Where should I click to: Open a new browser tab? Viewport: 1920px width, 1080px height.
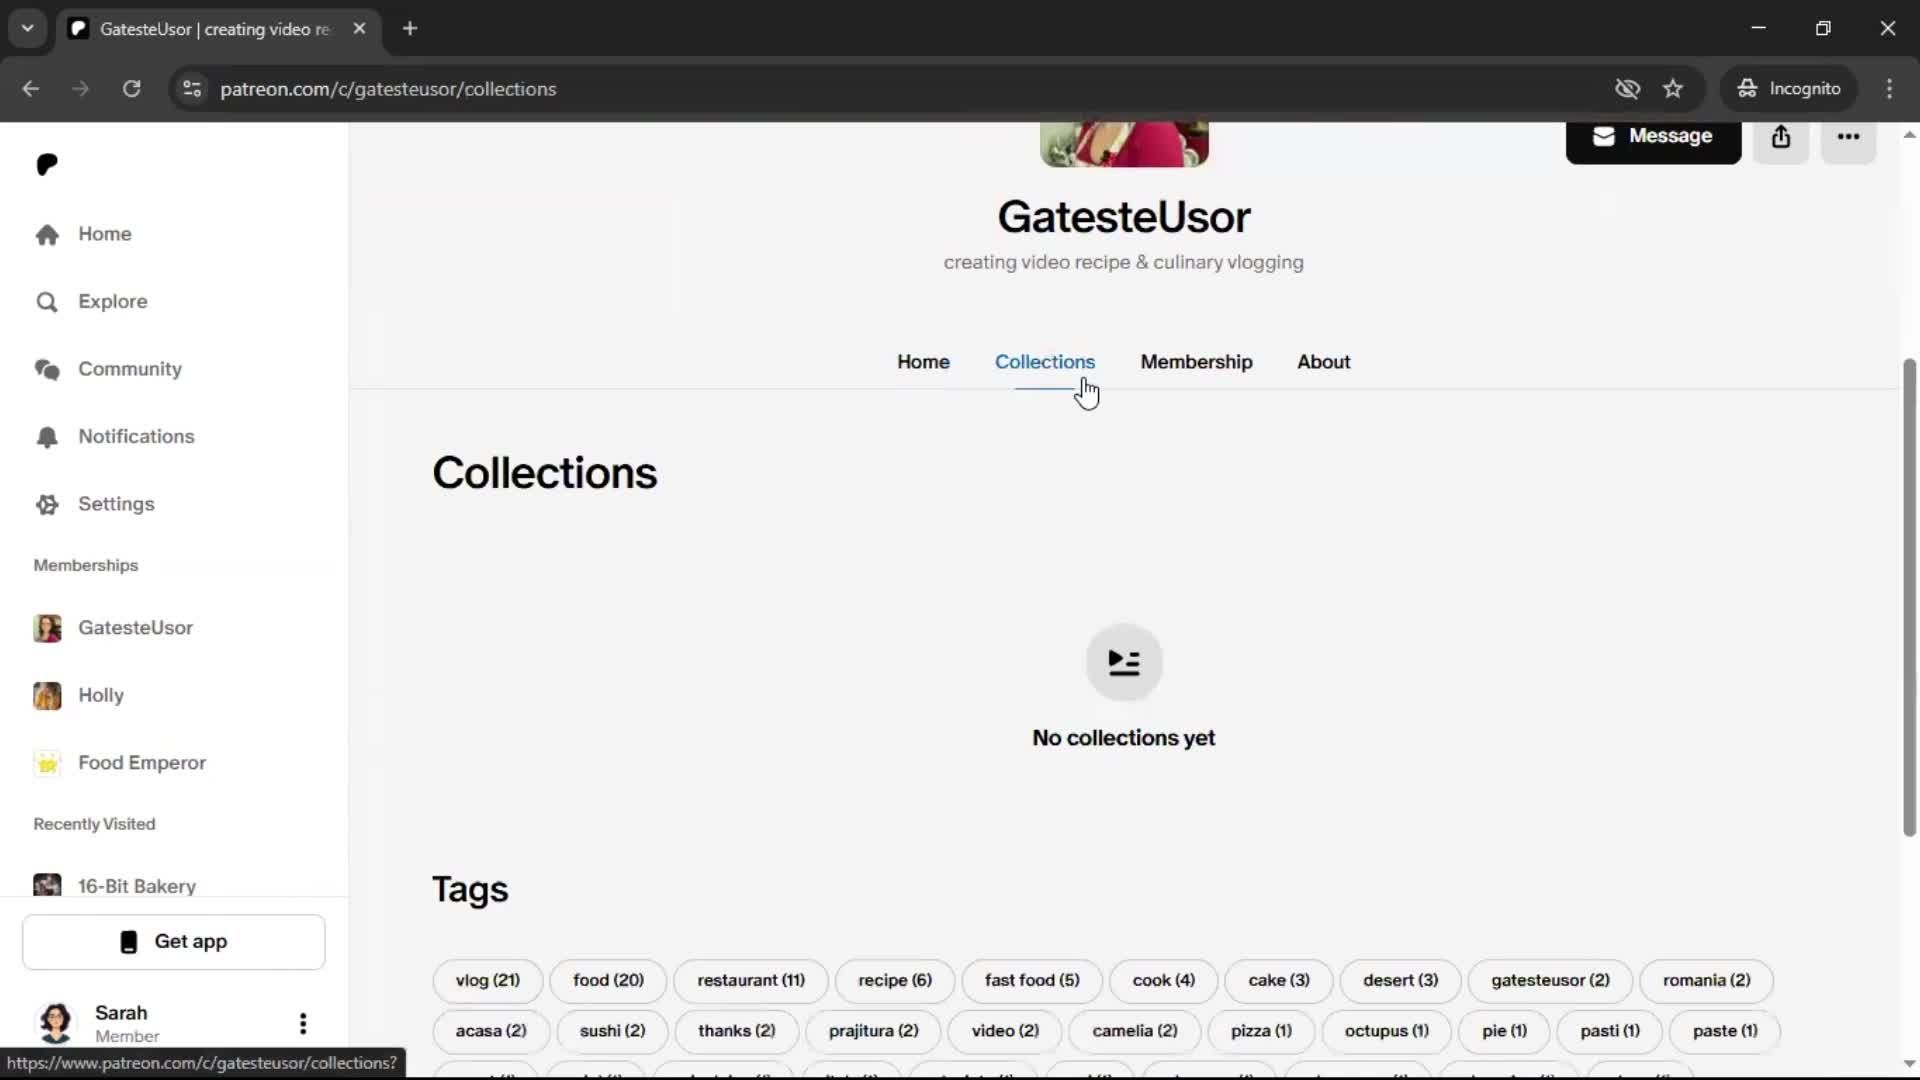pos(410,29)
